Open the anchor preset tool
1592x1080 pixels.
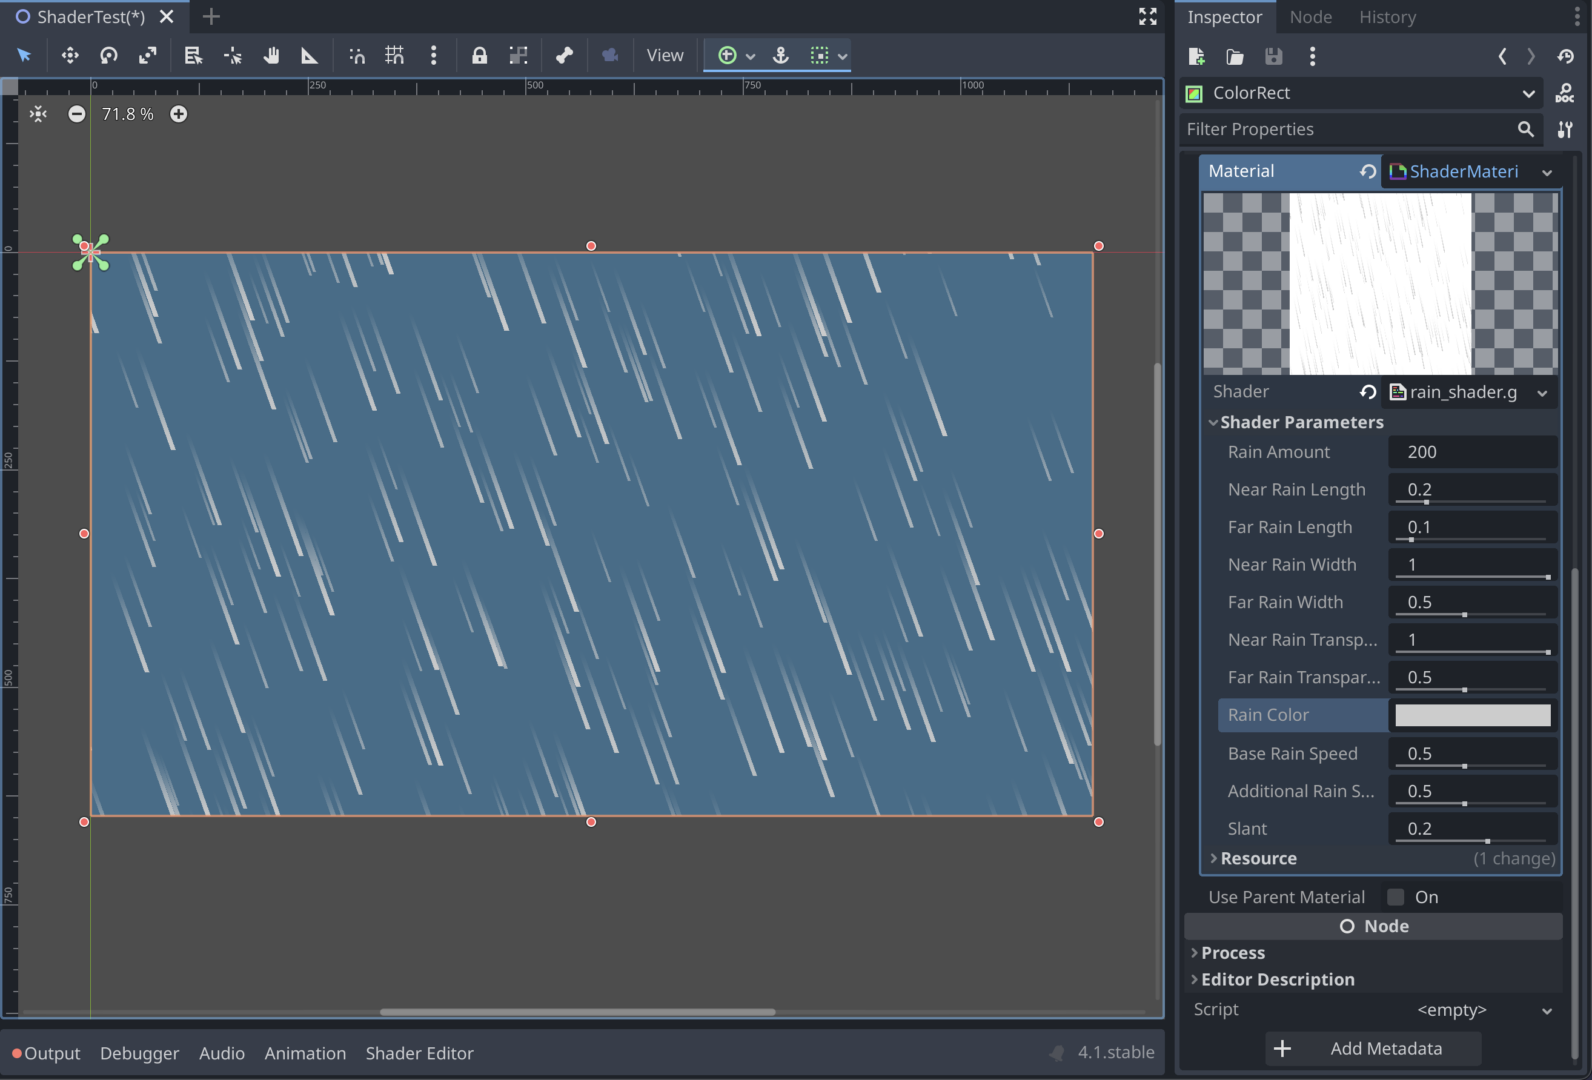[781, 56]
